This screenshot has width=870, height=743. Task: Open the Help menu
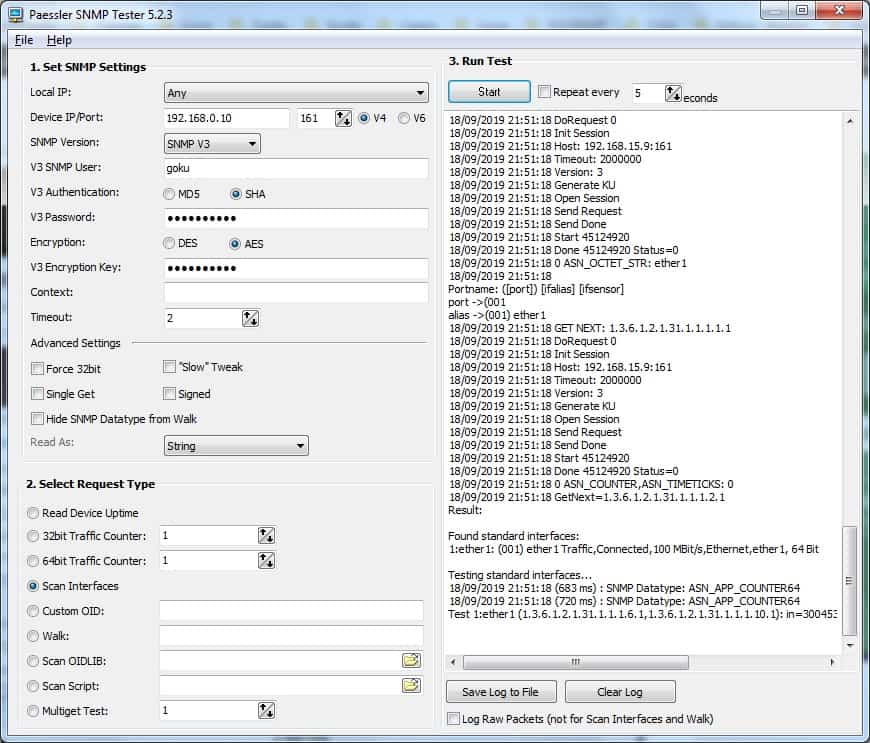tap(59, 40)
